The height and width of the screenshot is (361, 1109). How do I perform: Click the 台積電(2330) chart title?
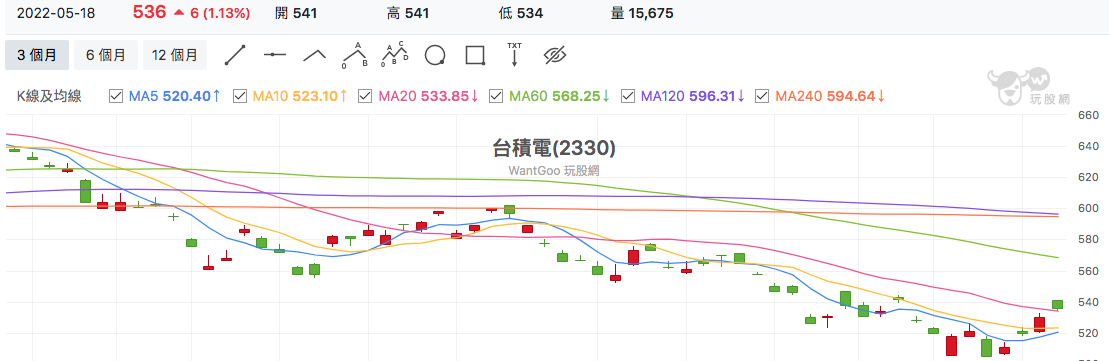tap(554, 148)
